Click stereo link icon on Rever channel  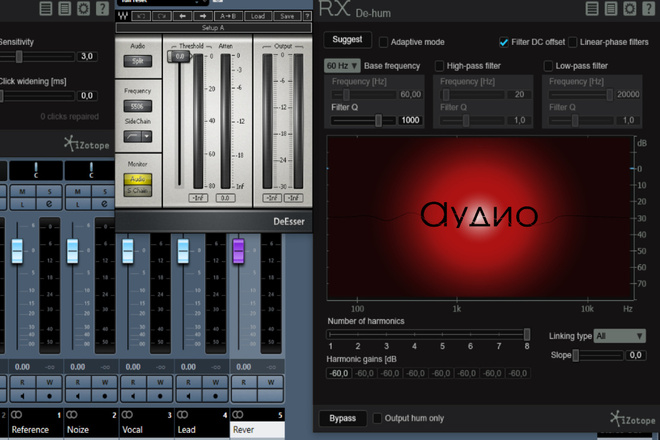[238, 415]
